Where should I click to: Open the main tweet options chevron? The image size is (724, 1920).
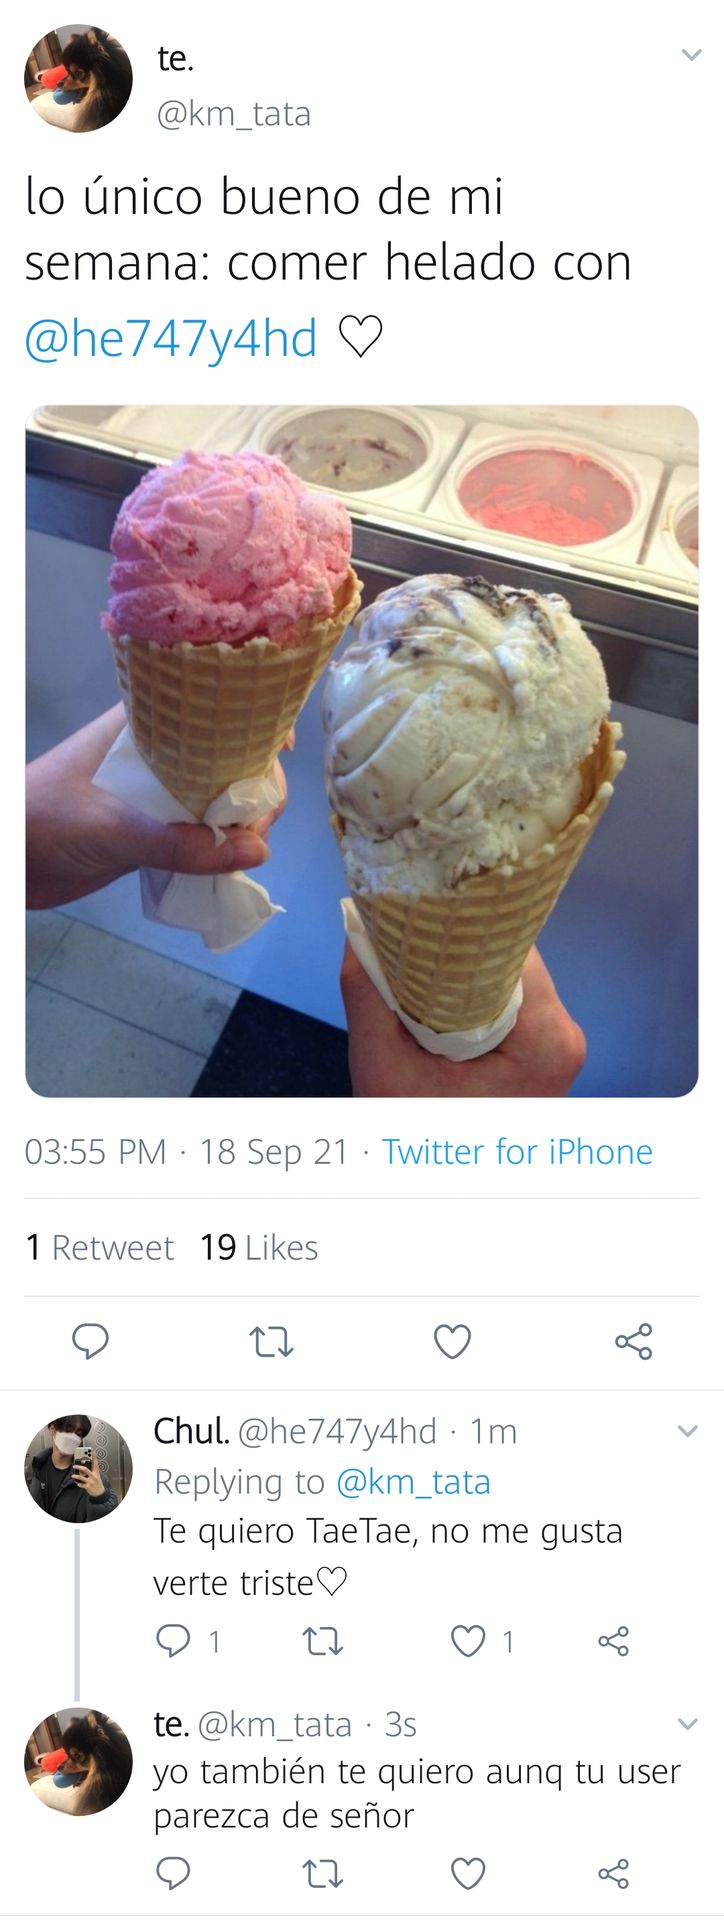691,55
